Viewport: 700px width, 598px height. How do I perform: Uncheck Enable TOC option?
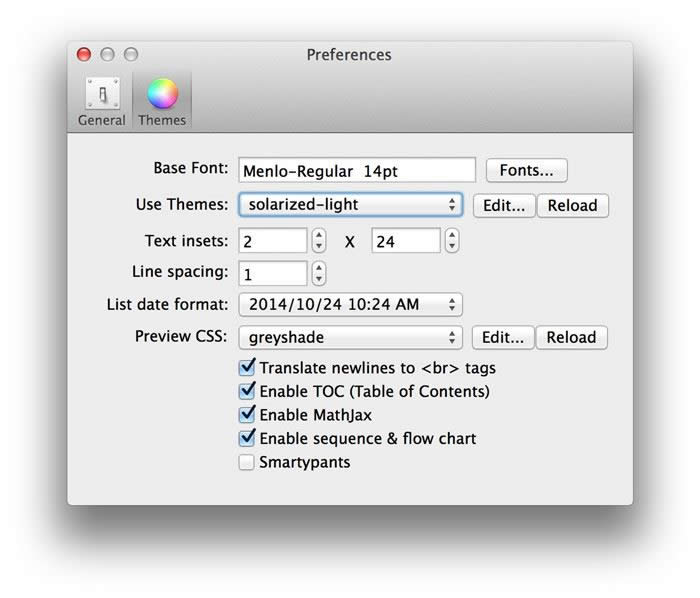(247, 392)
